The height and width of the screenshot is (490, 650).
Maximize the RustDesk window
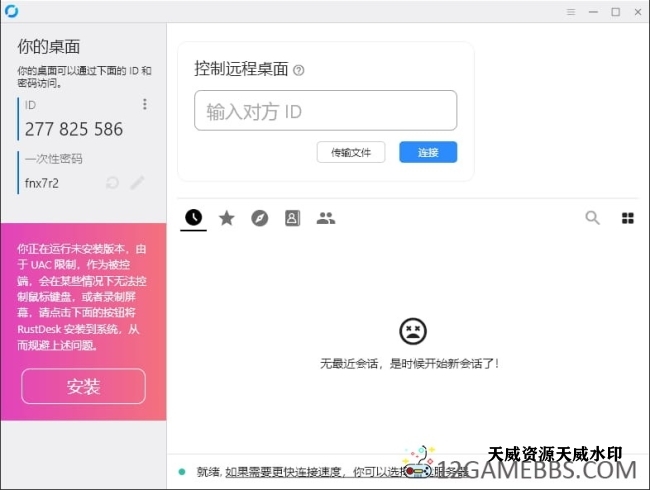[x=615, y=12]
